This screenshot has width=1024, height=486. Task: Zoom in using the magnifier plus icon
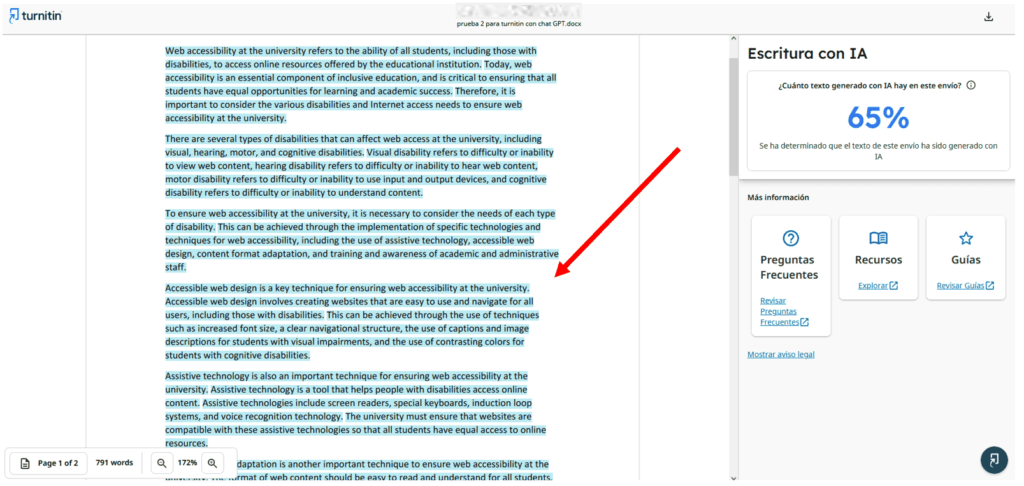coord(212,463)
